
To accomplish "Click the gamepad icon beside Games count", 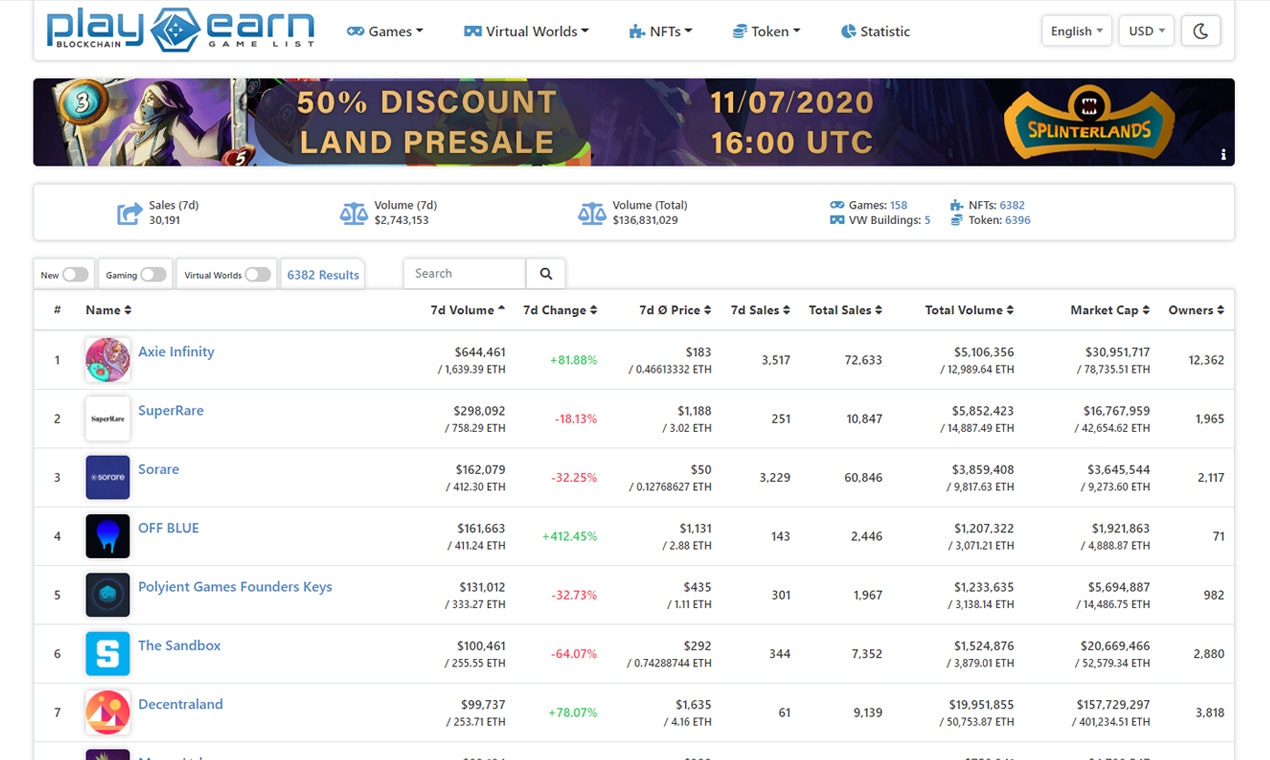I will (x=837, y=205).
